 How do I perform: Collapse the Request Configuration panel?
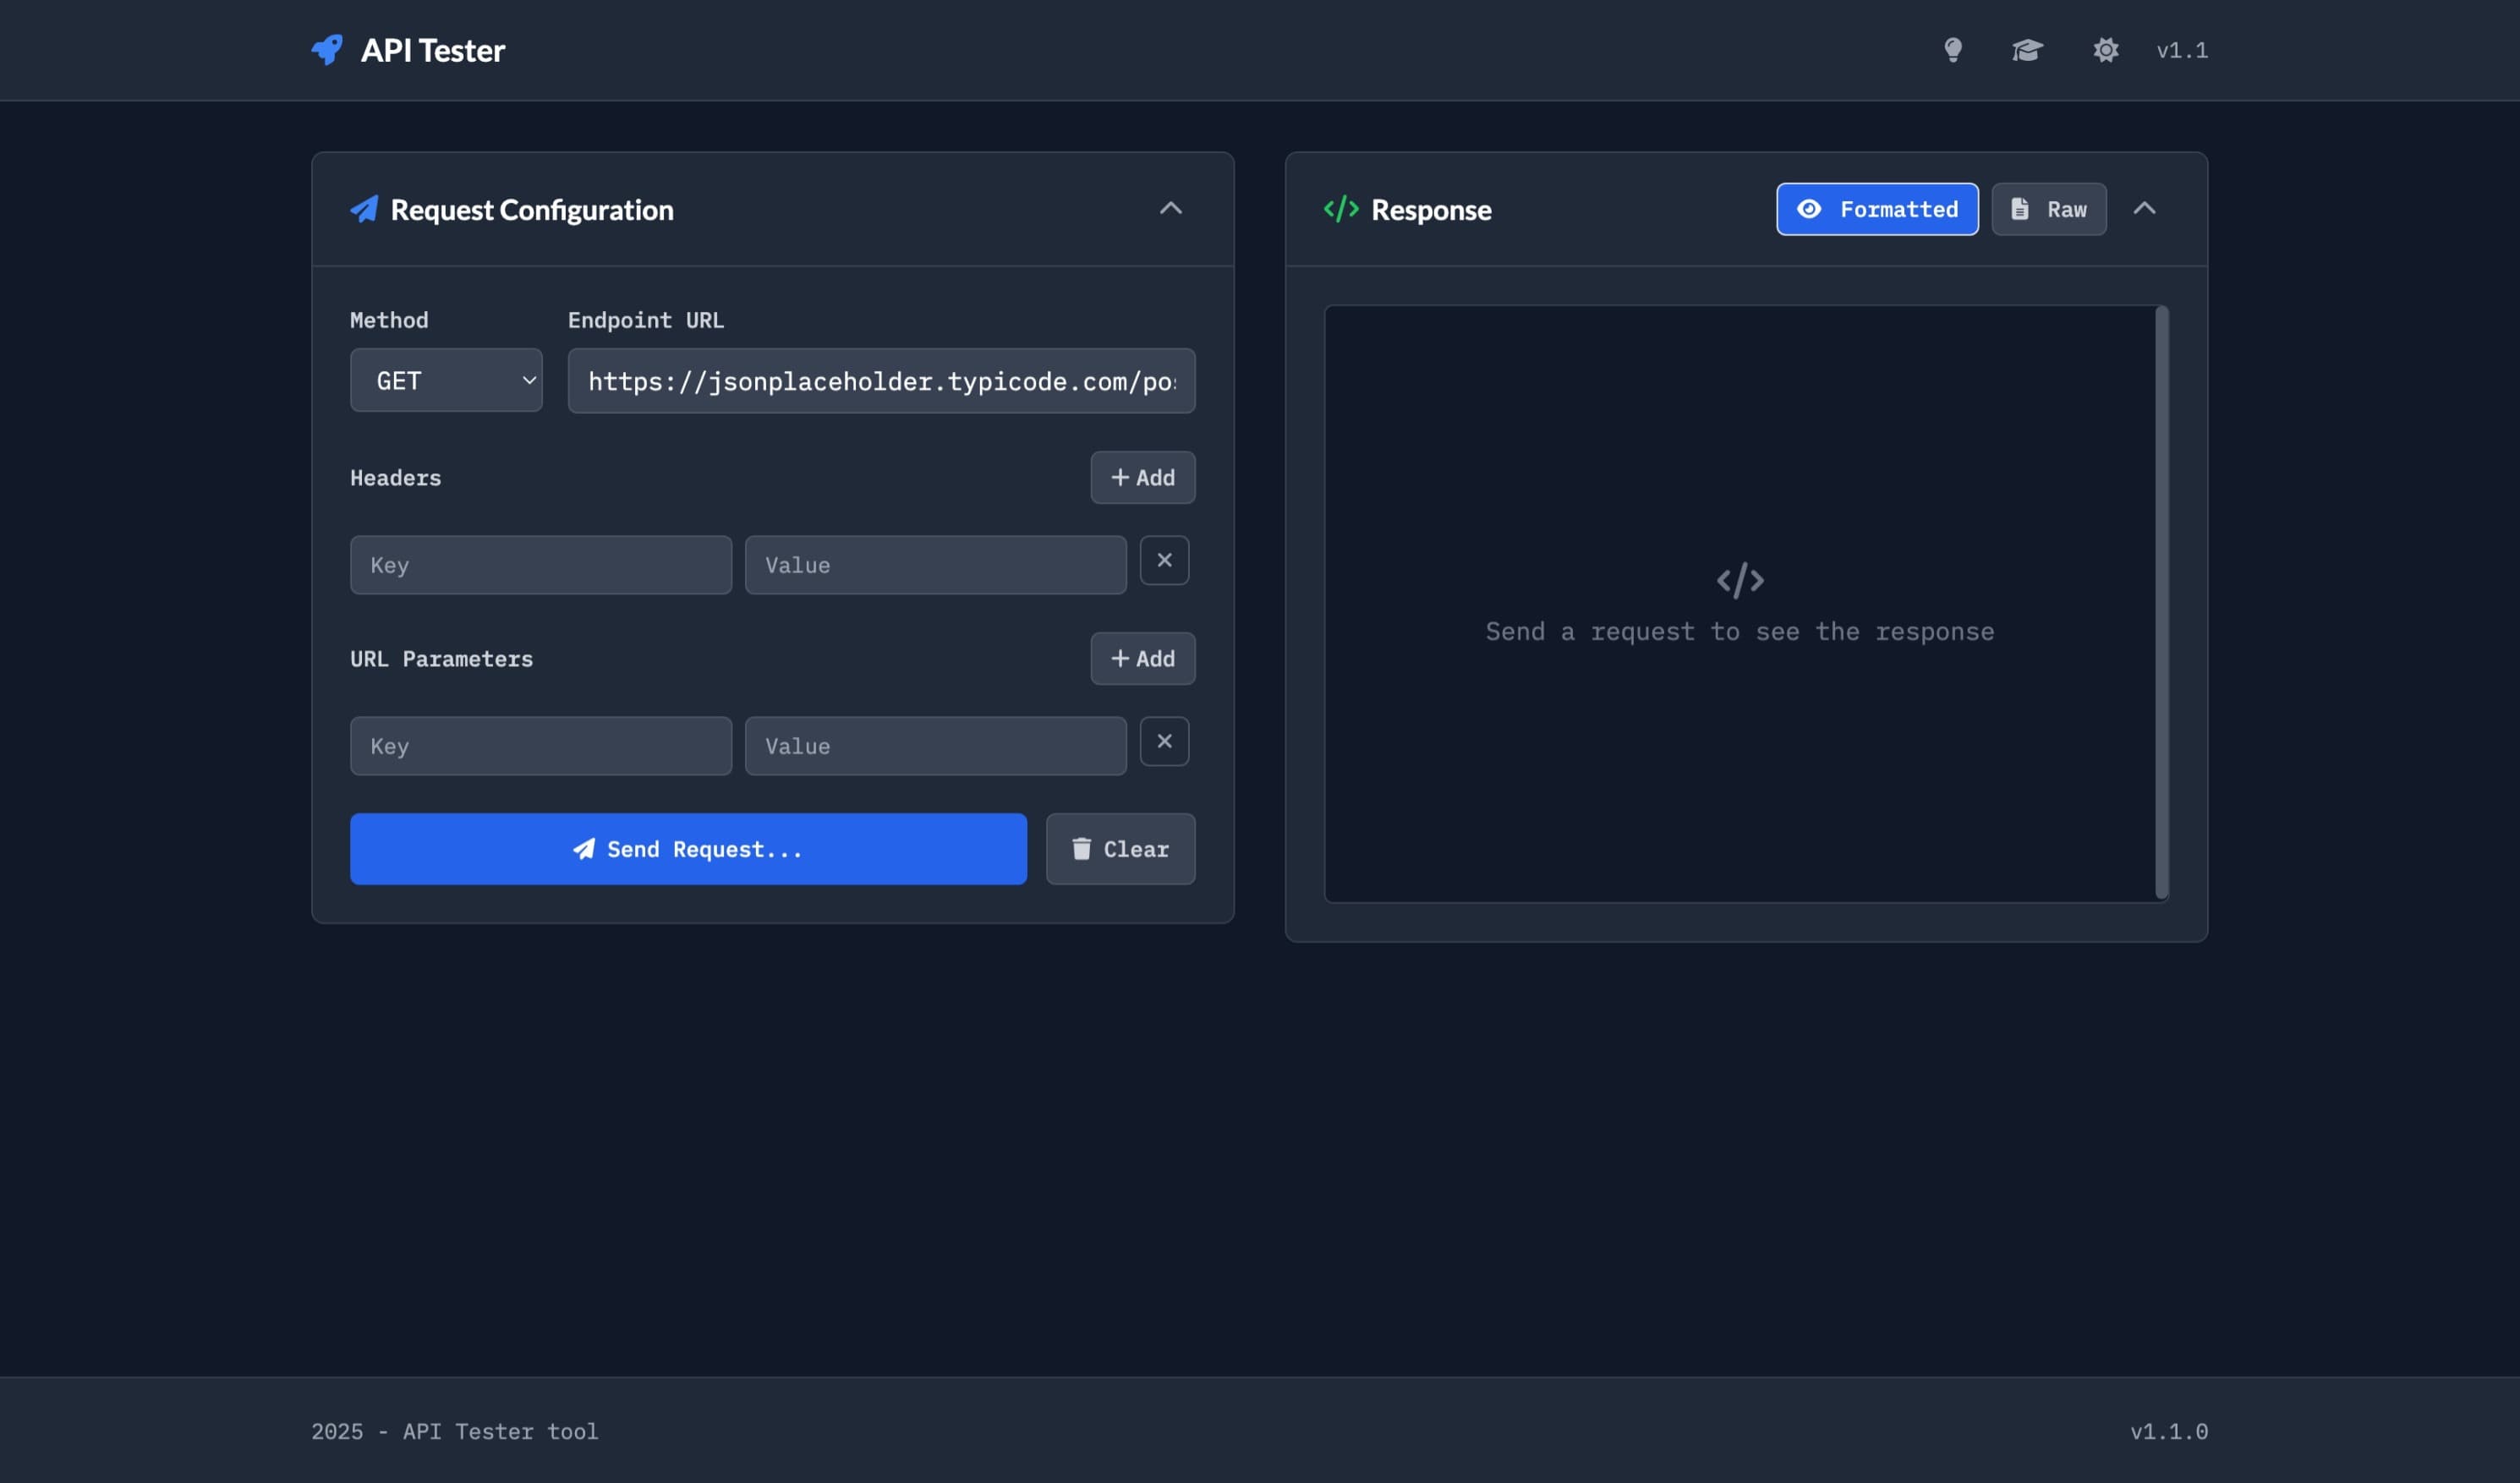[x=1170, y=209]
